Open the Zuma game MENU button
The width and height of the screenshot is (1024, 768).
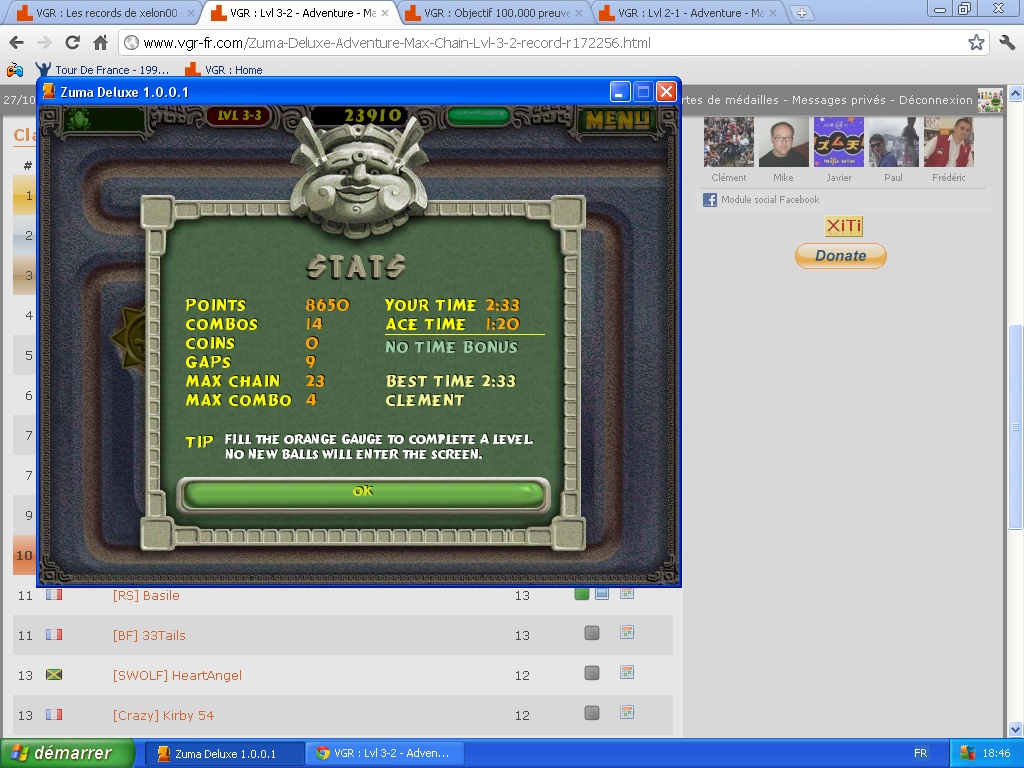click(x=617, y=119)
